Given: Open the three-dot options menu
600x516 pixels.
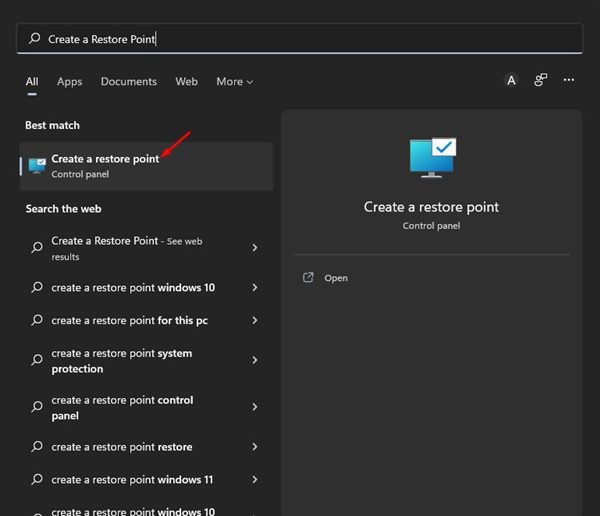Looking at the screenshot, I should (x=569, y=80).
